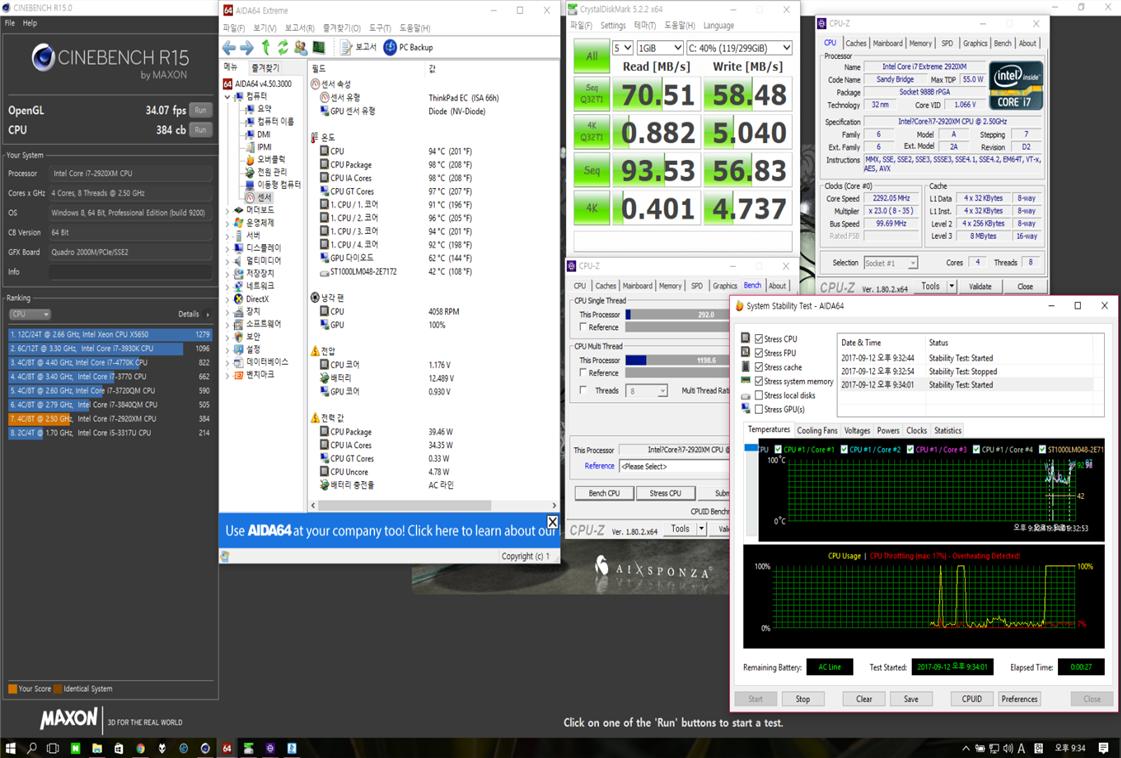This screenshot has width=1121, height=758.
Task: Open the CPU ranking dropdown in Cinebench
Action: [x=29, y=315]
